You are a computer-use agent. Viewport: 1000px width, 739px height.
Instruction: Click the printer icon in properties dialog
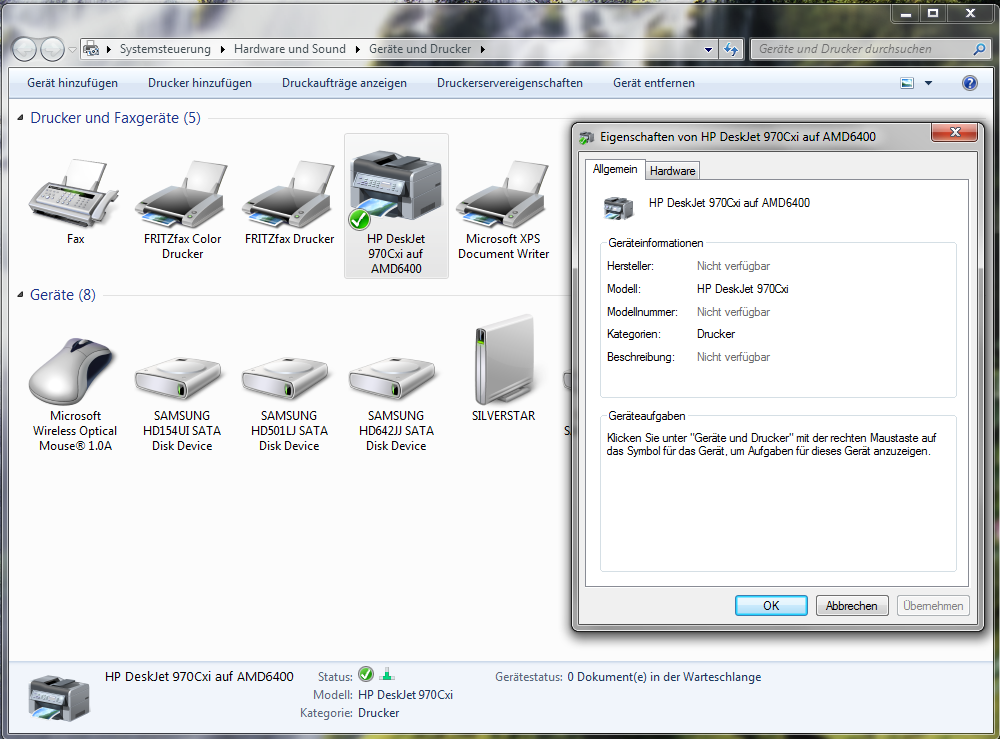tap(618, 208)
